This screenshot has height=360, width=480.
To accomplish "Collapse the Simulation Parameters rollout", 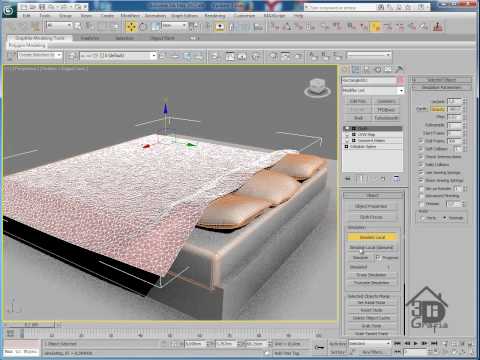I will [x=441, y=87].
